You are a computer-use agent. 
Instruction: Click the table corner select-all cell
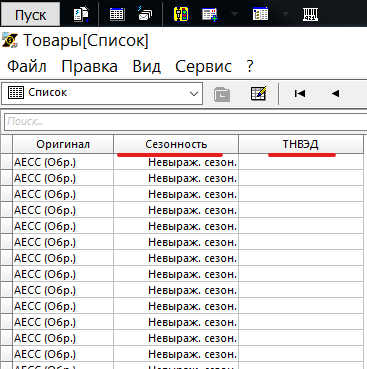point(6,144)
